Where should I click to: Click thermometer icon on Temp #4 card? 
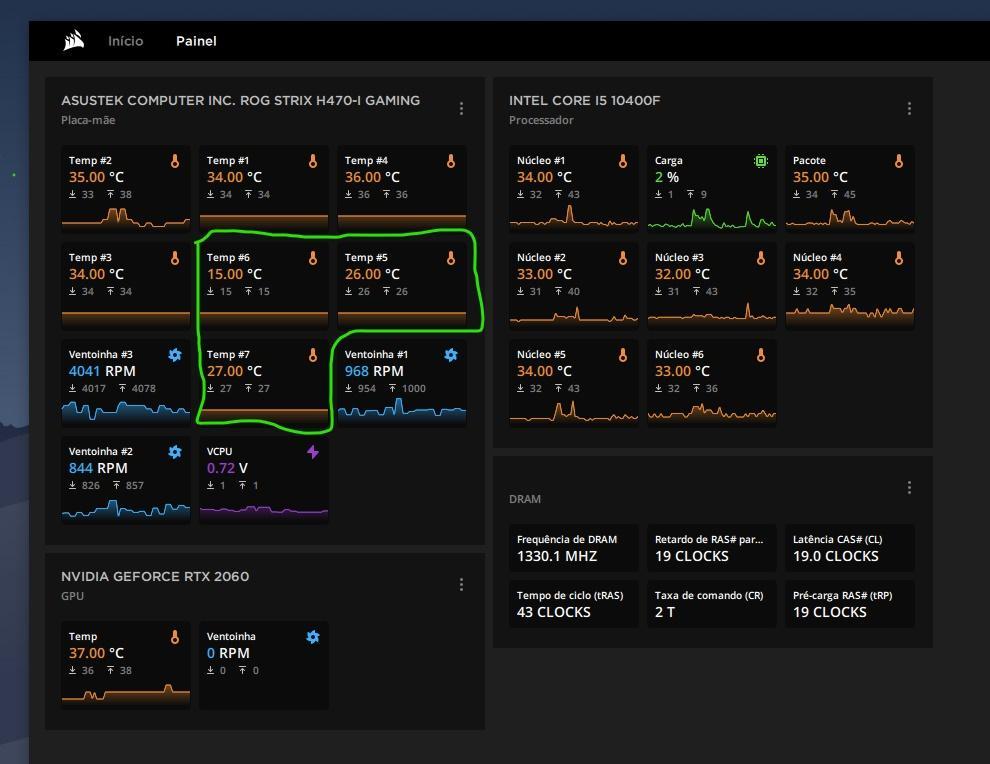[x=451, y=161]
